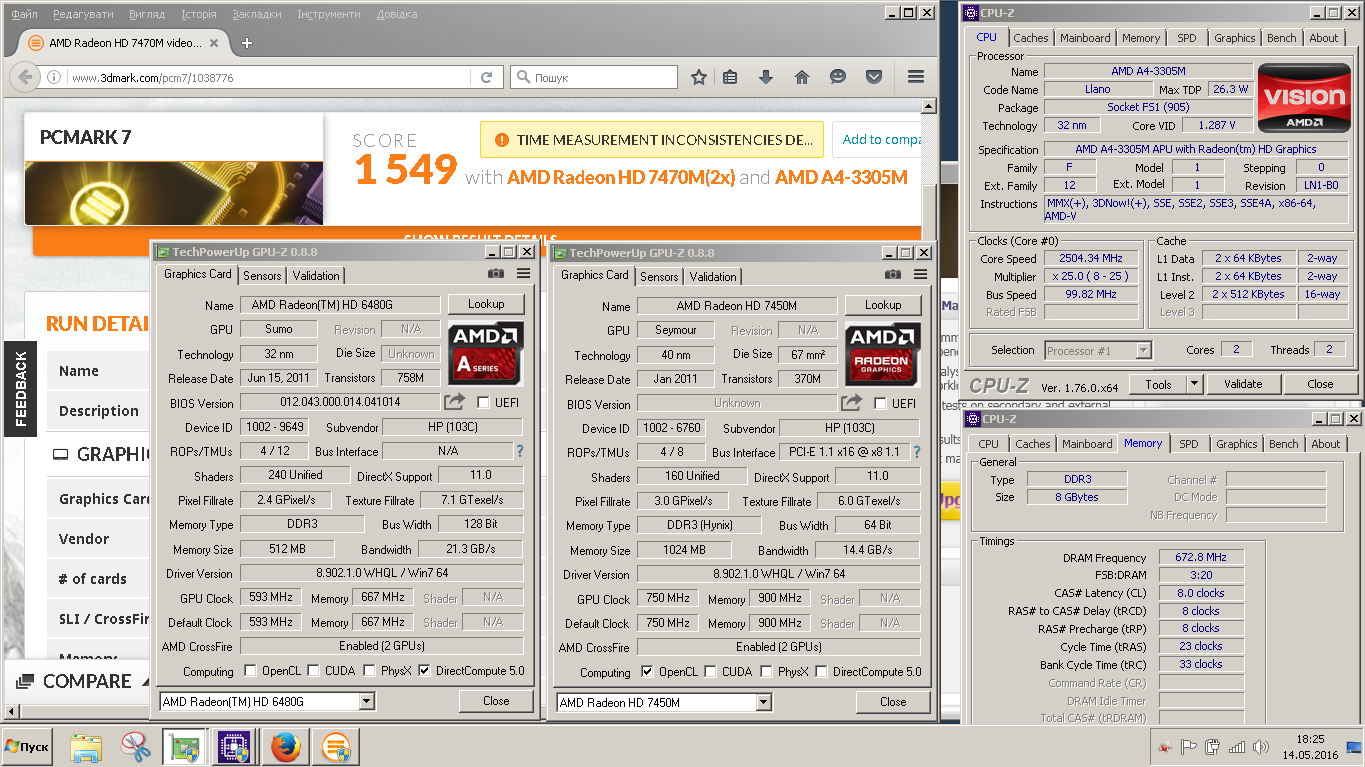1365x767 pixels.
Task: Click time measurement inconsistencies warning banner
Action: [x=651, y=140]
